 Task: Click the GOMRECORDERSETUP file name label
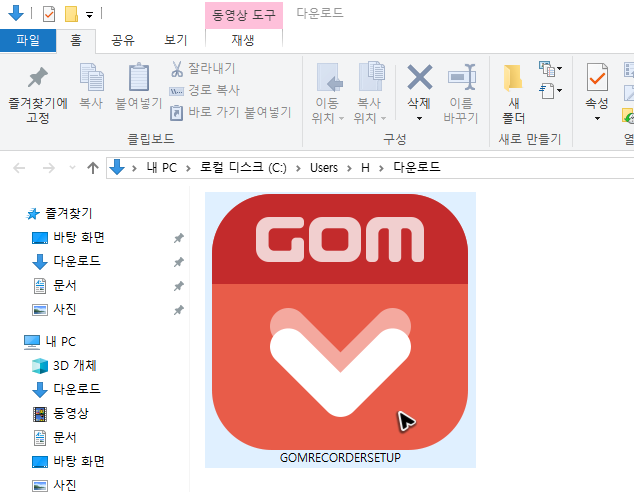click(340, 458)
